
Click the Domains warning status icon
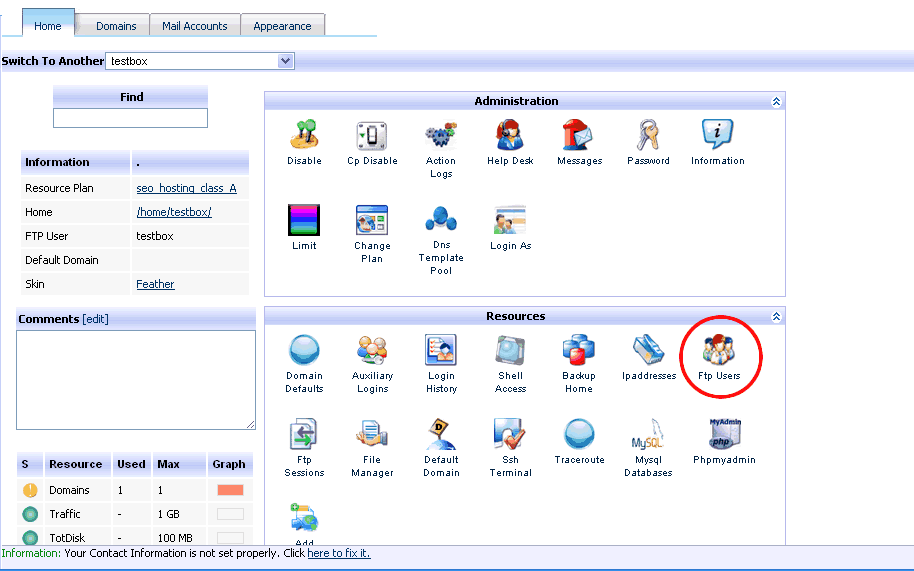coord(30,490)
